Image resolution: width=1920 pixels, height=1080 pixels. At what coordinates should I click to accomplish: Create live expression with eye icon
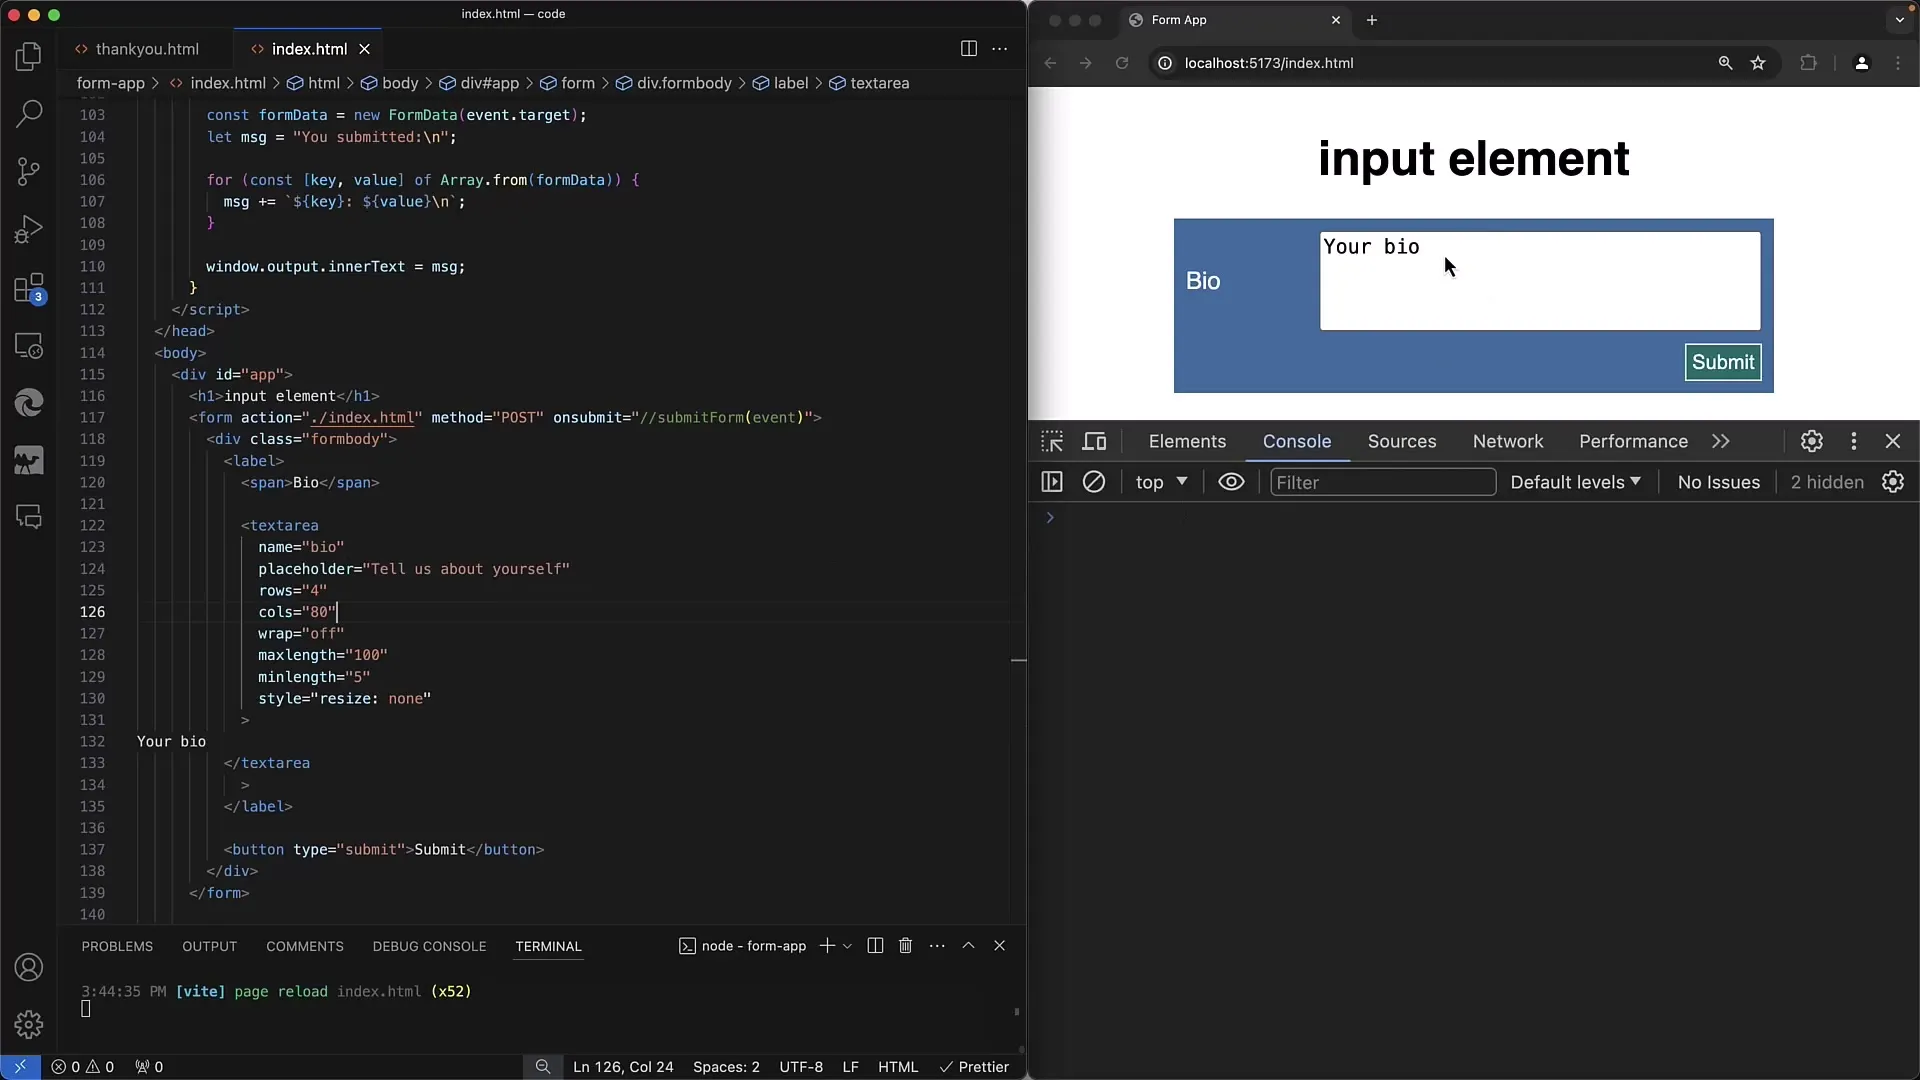click(1231, 482)
